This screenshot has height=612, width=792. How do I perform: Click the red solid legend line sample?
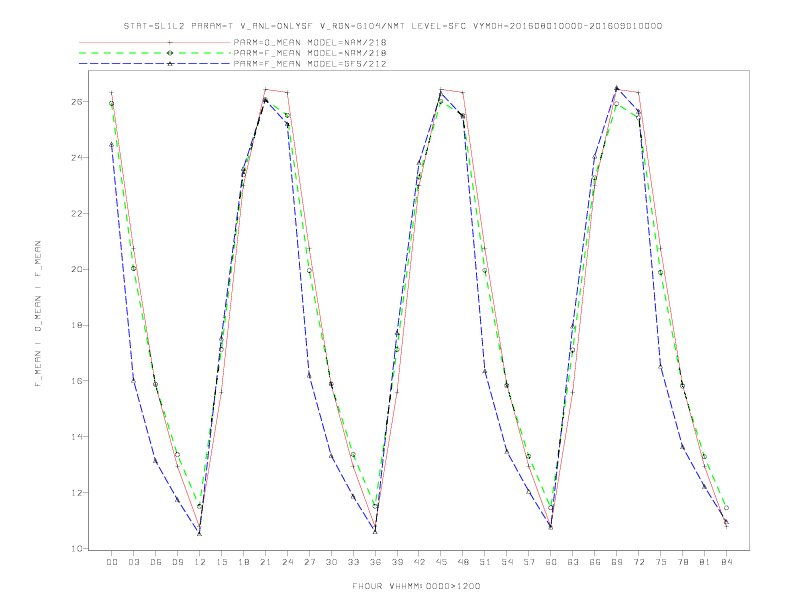click(x=155, y=42)
